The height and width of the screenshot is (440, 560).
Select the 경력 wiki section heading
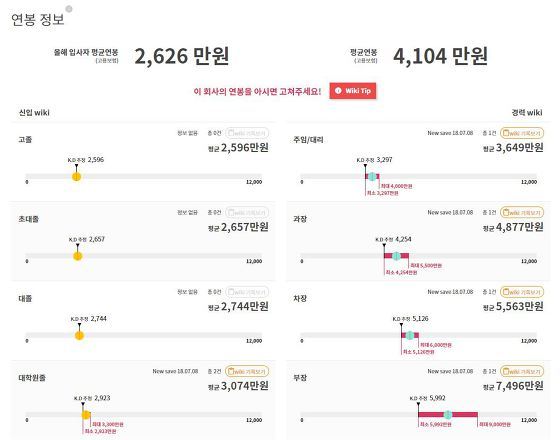tap(527, 112)
